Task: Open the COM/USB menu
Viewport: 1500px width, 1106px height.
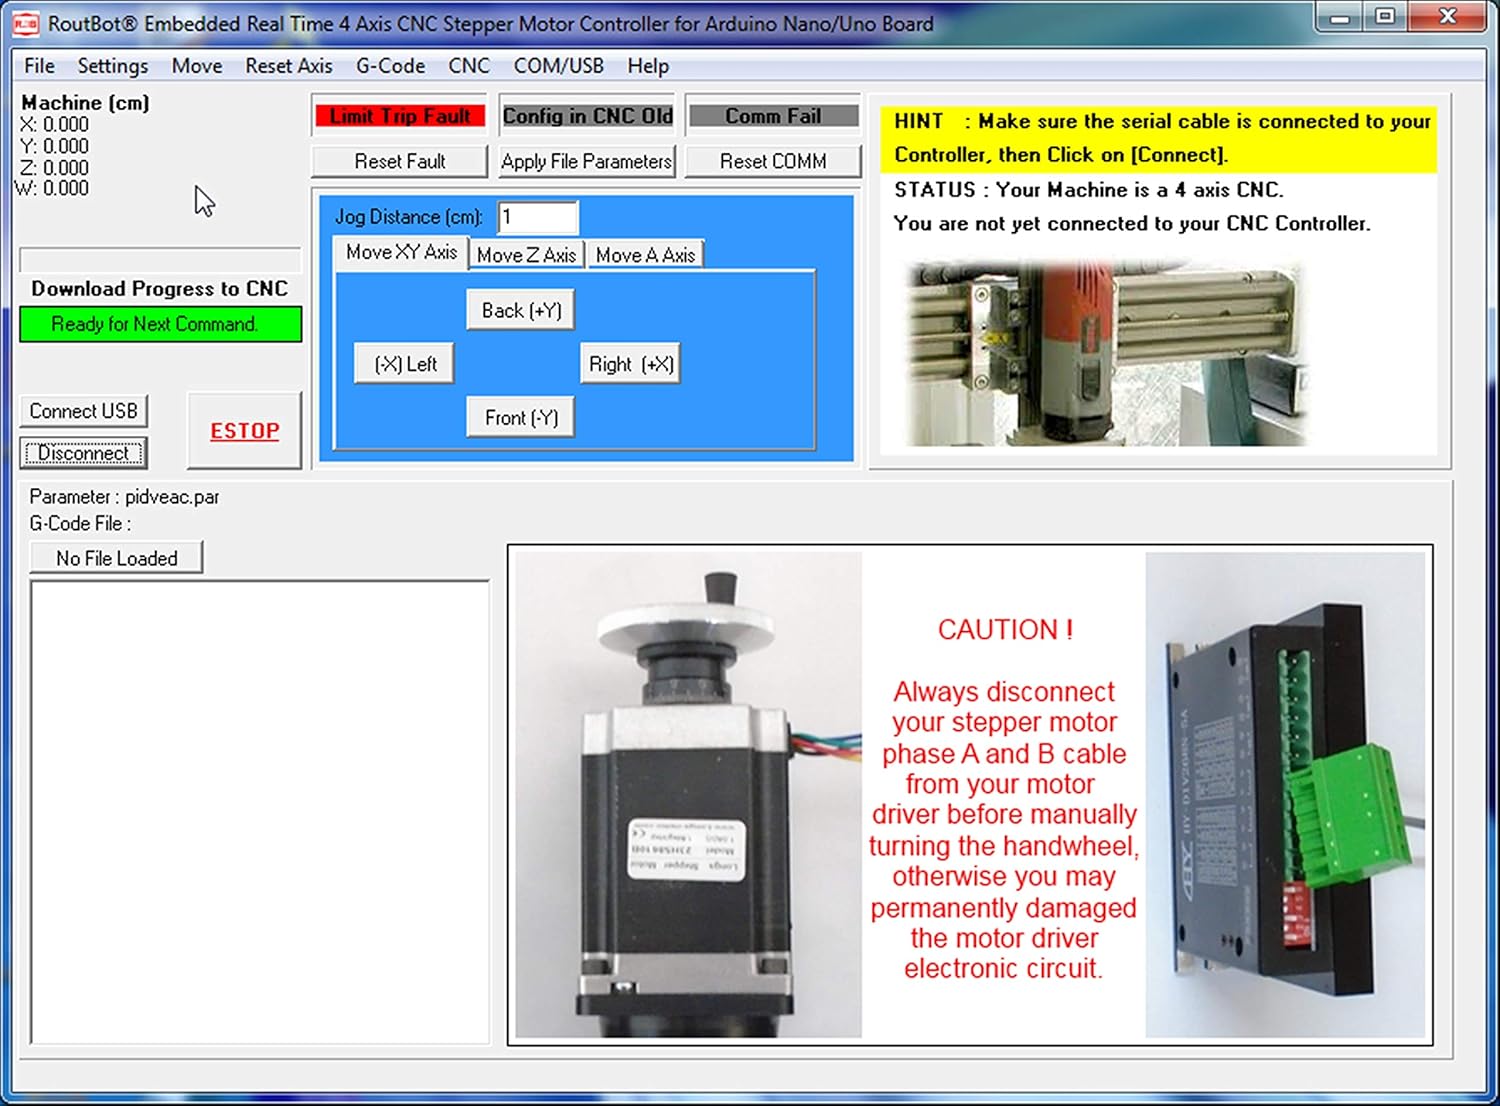Action: coord(558,66)
